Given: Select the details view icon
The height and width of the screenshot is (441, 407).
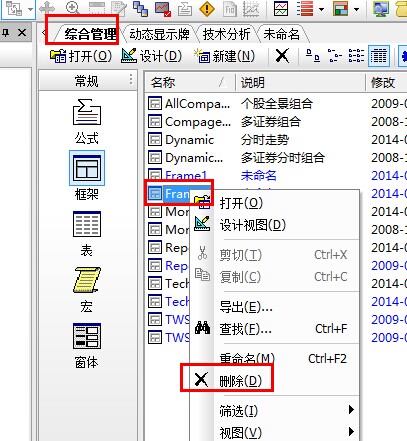Looking at the screenshot, I should (x=379, y=56).
